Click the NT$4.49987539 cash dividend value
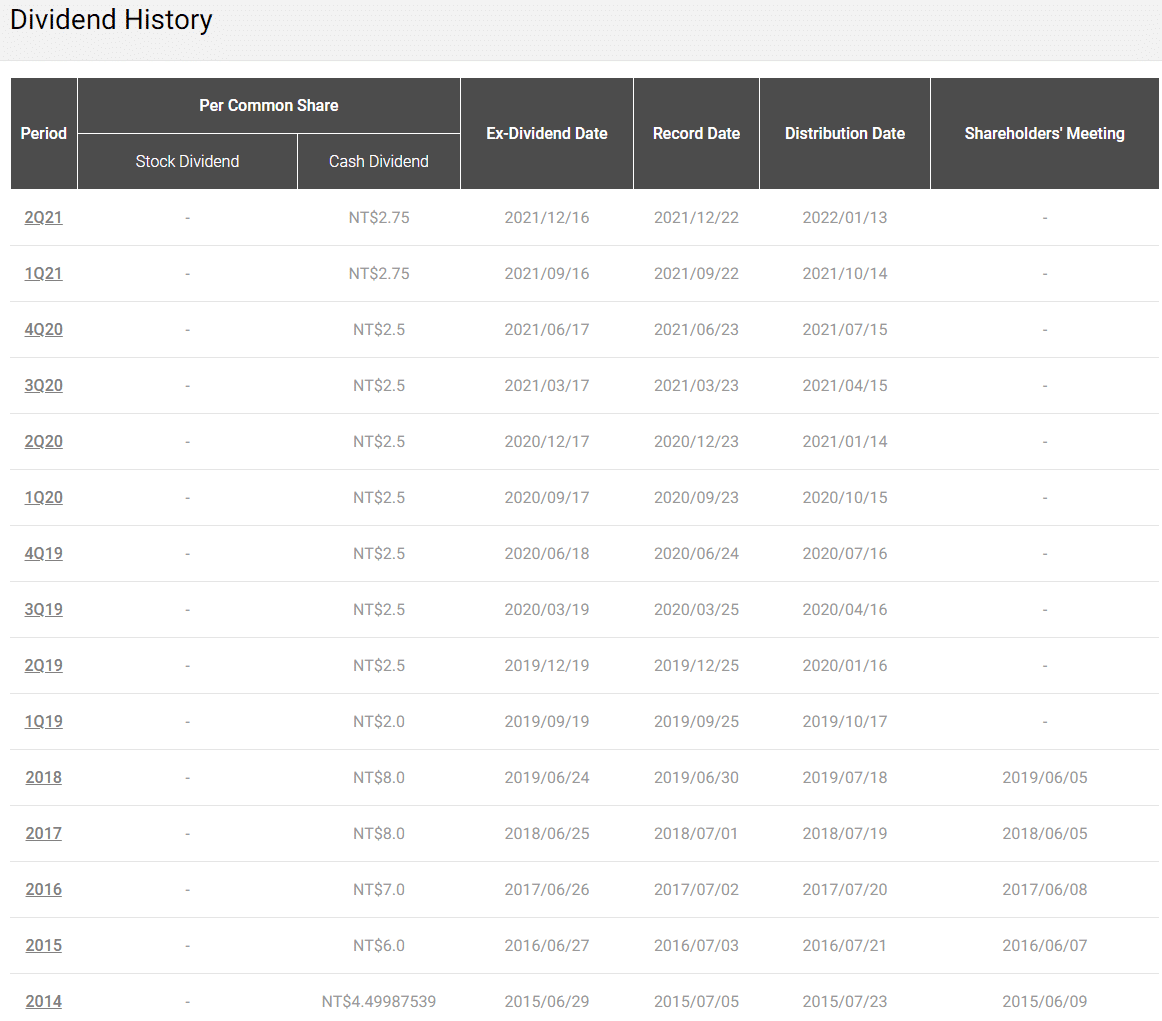This screenshot has width=1162, height=1021. pyautogui.click(x=378, y=1001)
